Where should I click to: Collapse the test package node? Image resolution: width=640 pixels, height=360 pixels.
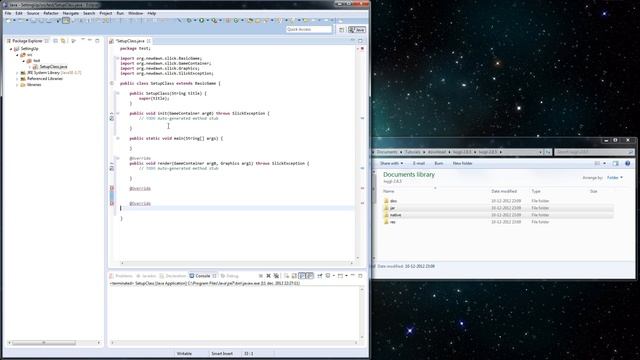click(x=23, y=61)
